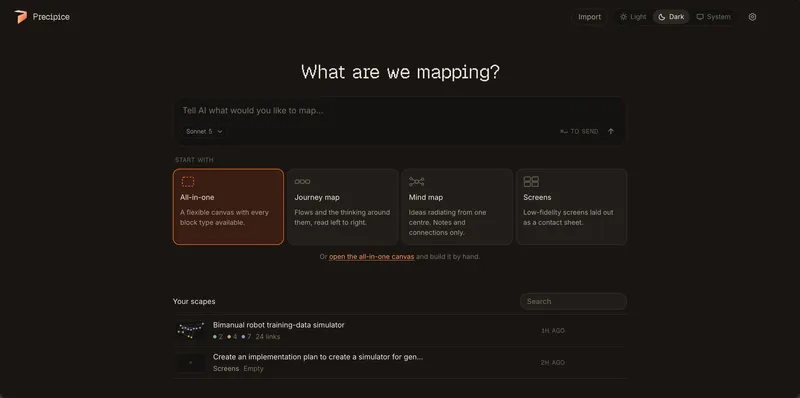Select the All-in-one template card
The image size is (800, 398).
228,207
